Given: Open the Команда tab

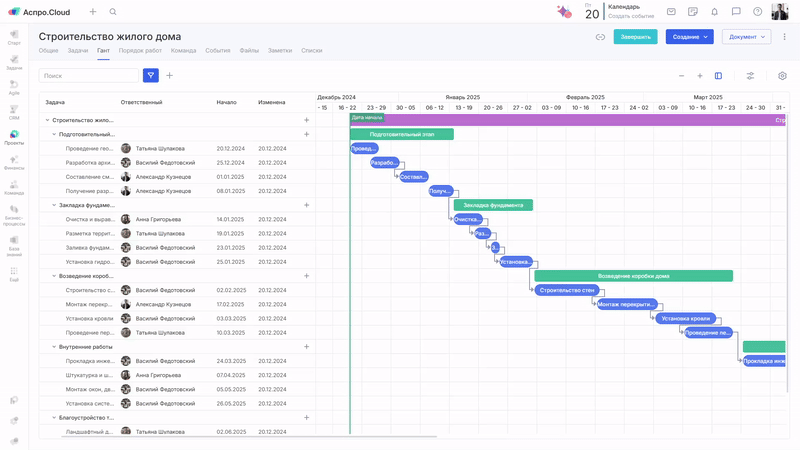Looking at the screenshot, I should point(183,50).
